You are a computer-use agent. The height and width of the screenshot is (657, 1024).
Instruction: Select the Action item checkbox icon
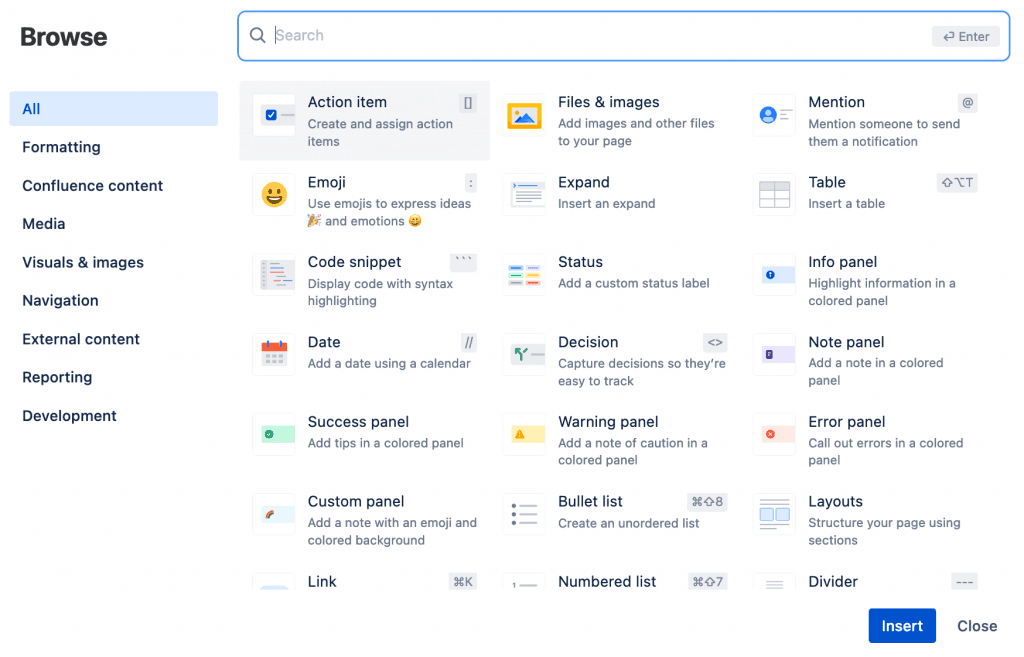coord(274,116)
